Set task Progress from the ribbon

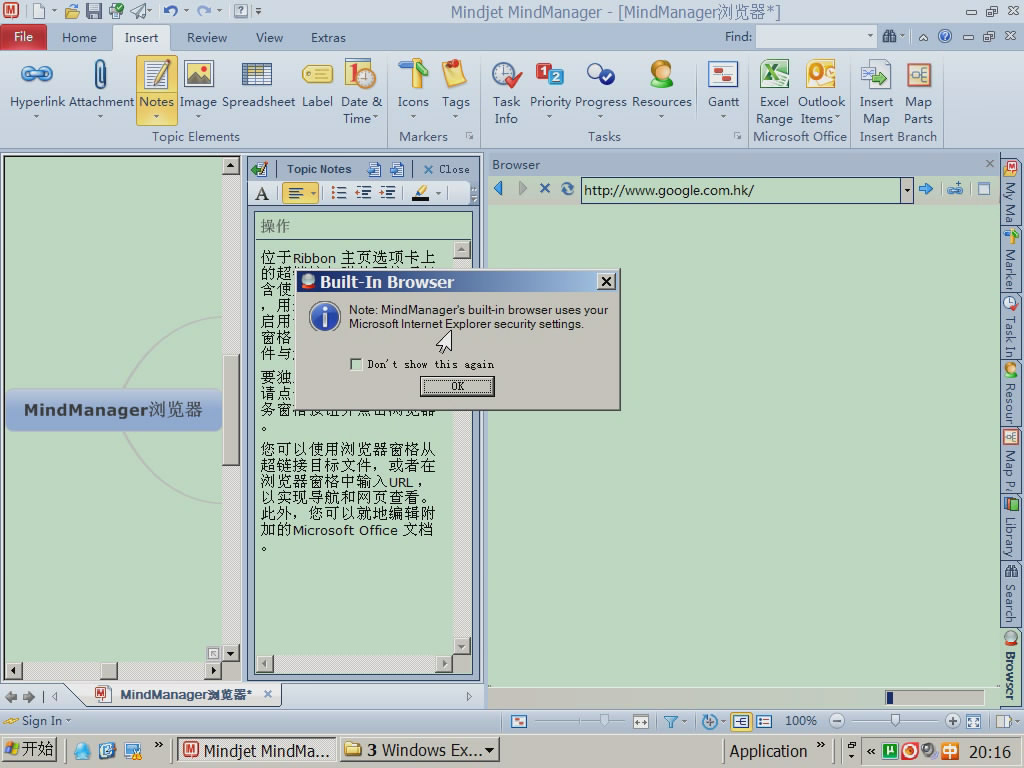[600, 83]
